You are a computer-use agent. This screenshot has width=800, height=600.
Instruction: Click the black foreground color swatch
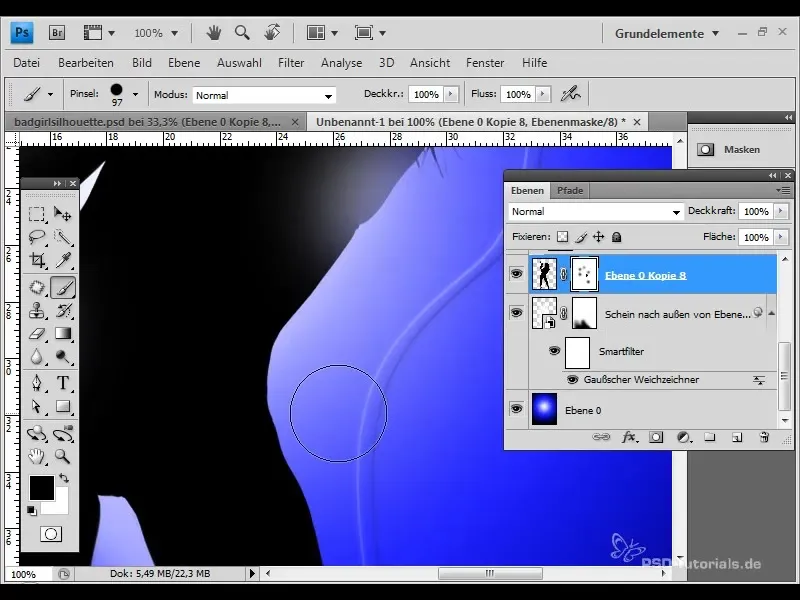point(41,488)
